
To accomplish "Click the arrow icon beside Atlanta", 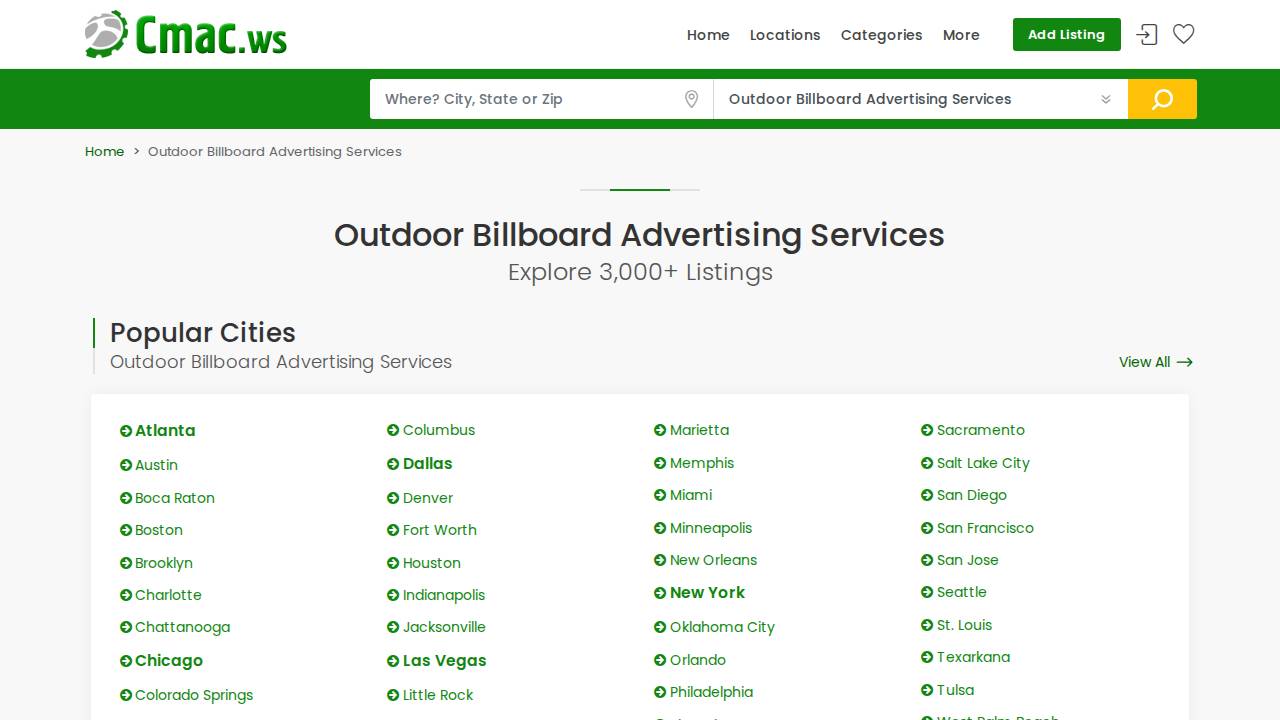I will [x=124, y=430].
